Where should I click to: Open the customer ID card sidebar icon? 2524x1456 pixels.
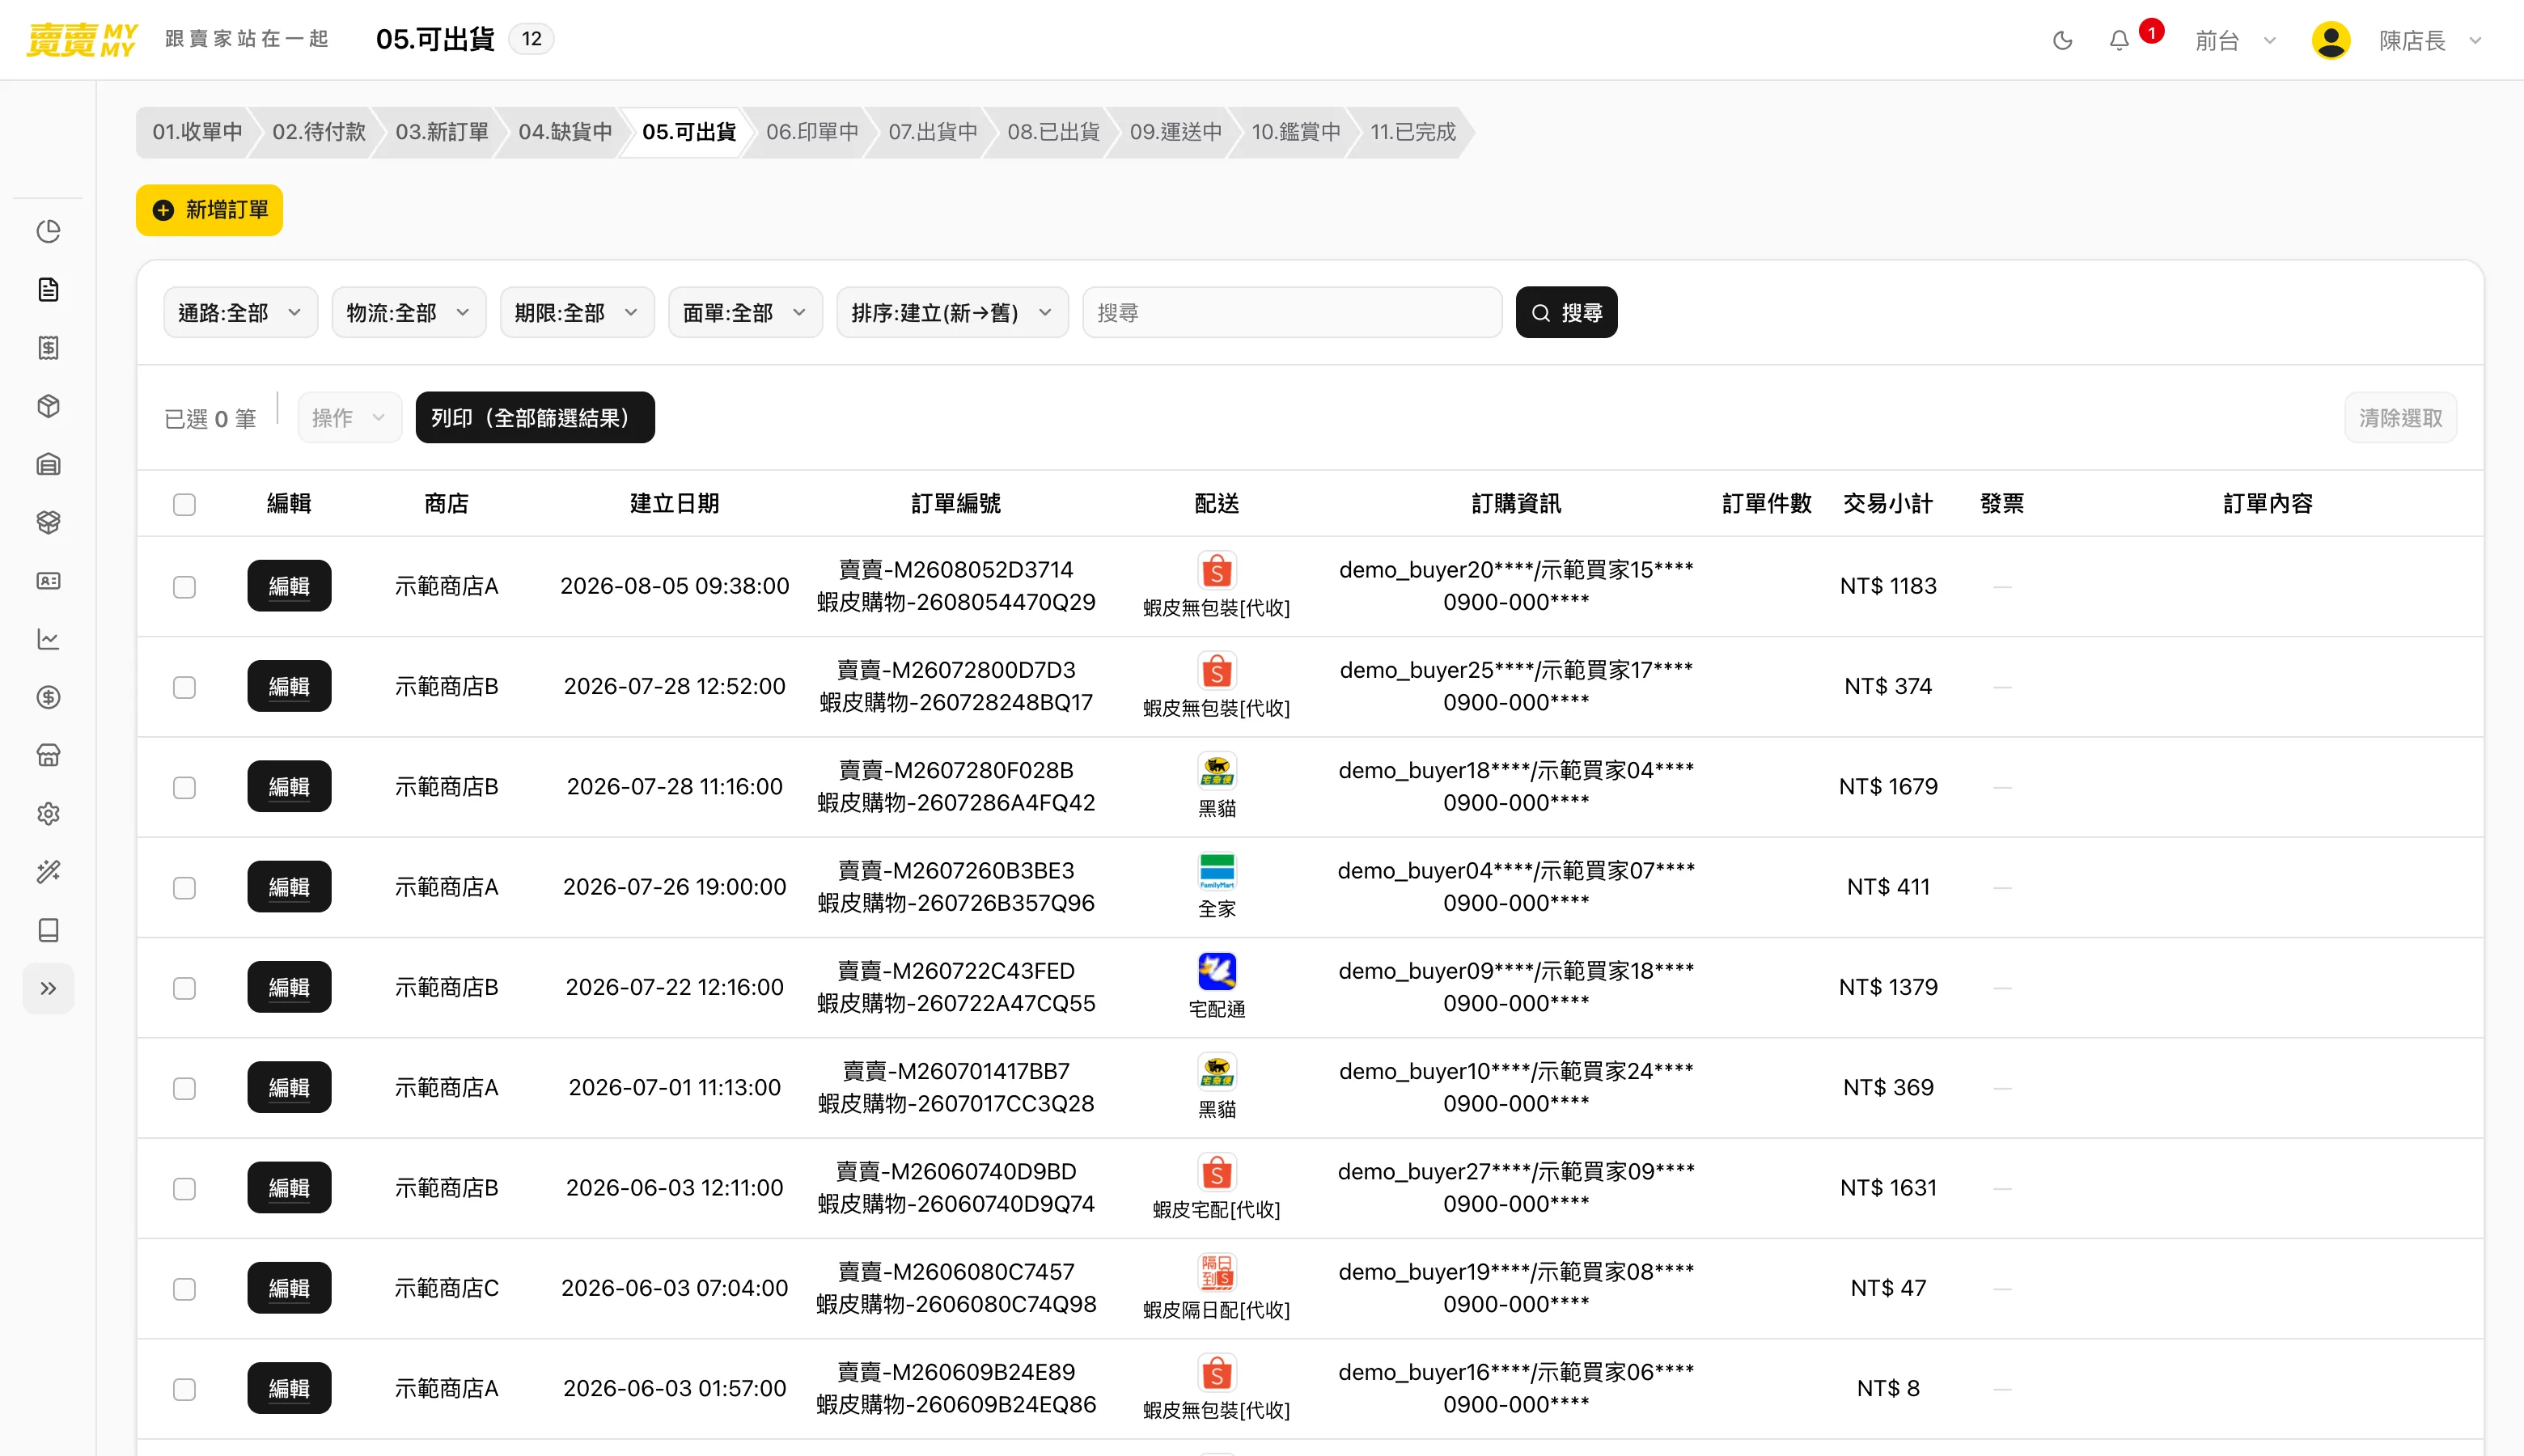(x=48, y=581)
